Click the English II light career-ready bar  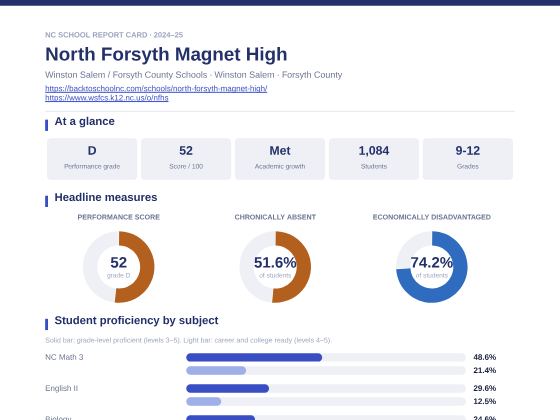click(x=204, y=401)
